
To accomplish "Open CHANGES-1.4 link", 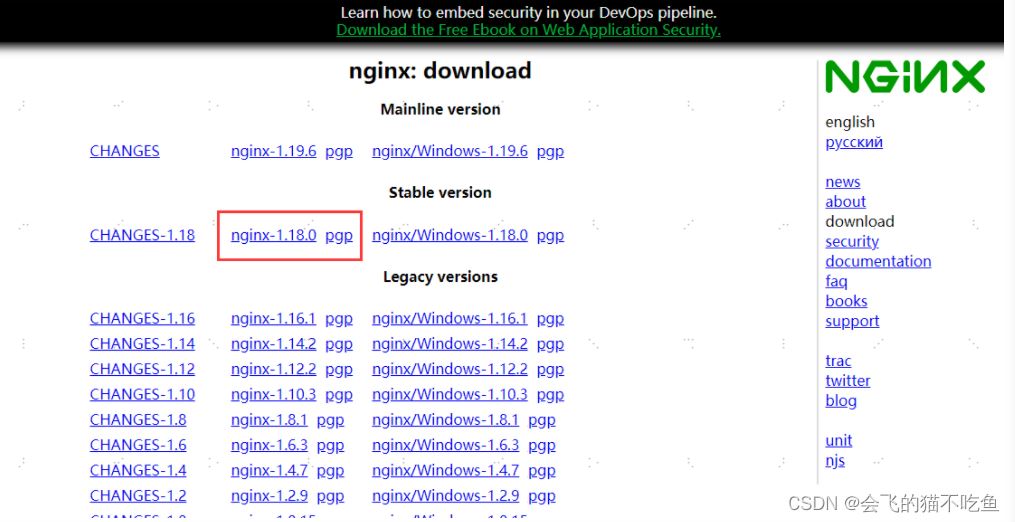I will (x=138, y=470).
